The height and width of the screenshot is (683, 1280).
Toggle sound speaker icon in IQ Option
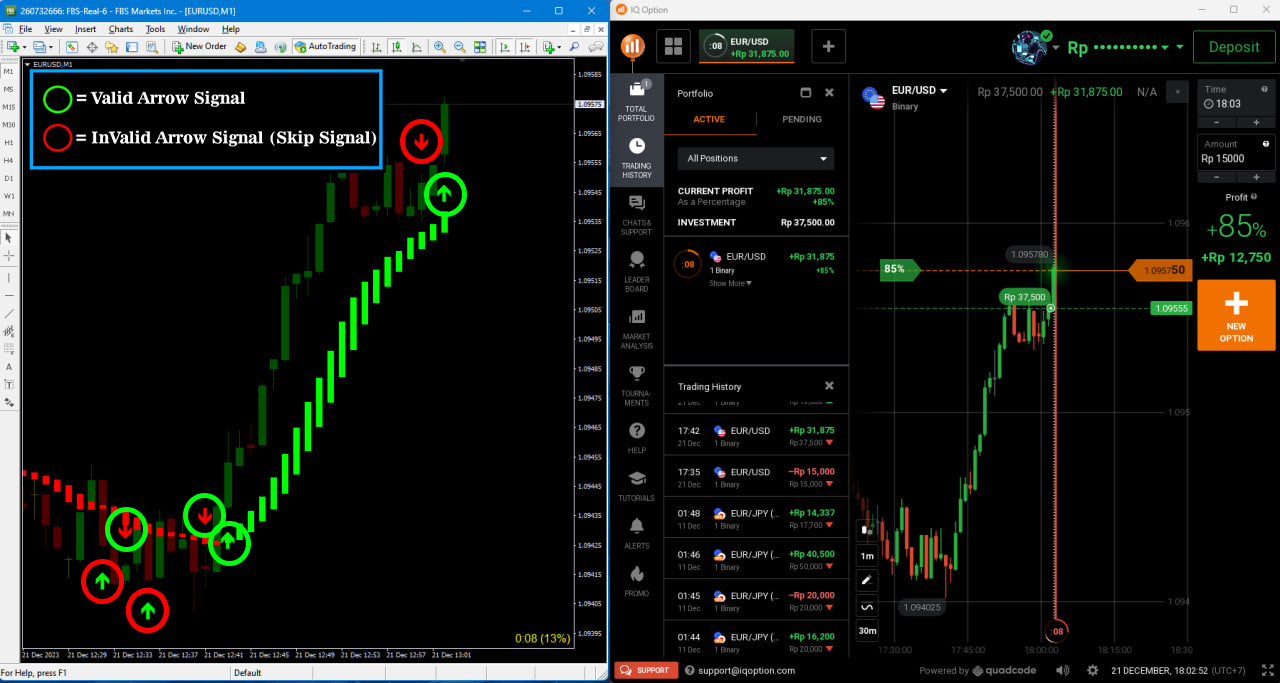[x=1063, y=670]
